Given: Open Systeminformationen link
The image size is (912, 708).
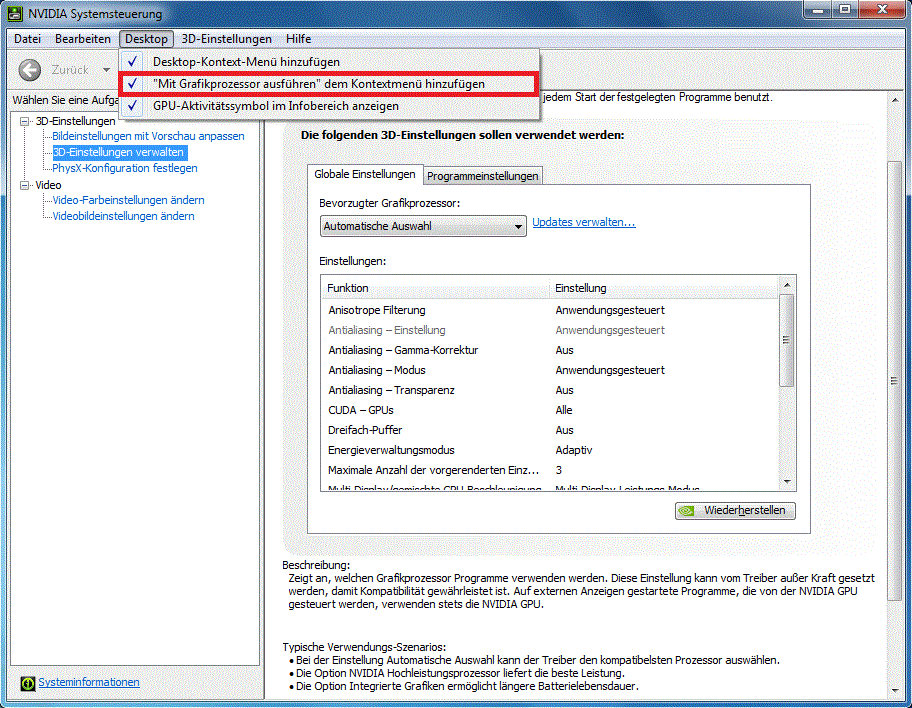Looking at the screenshot, I should coord(89,682).
